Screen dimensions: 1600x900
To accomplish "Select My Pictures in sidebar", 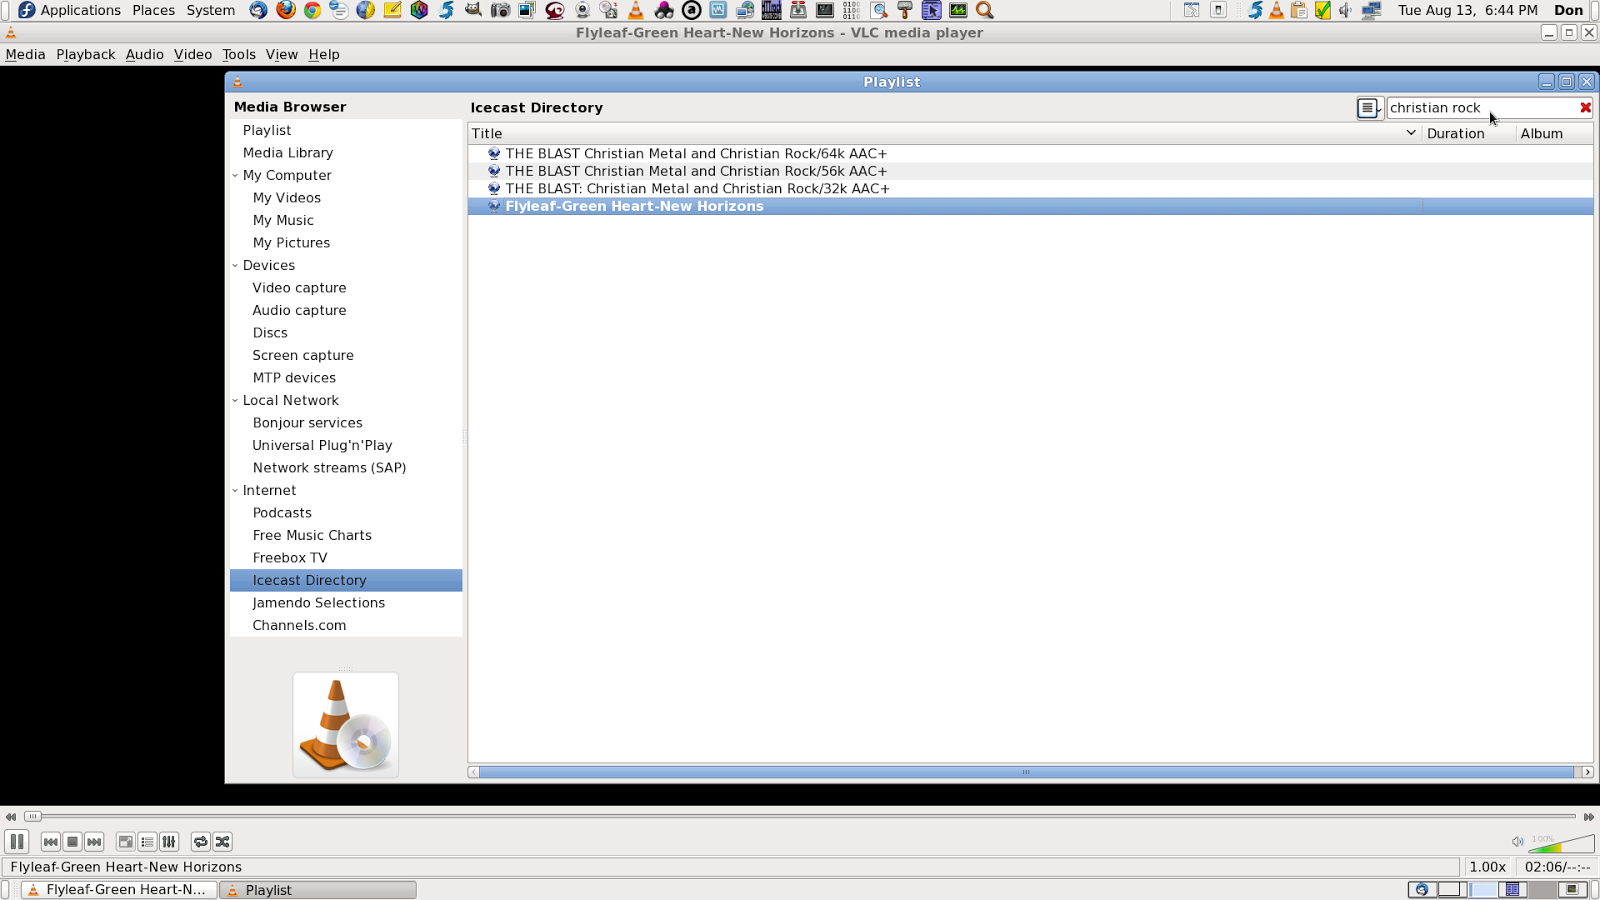I will tap(291, 243).
